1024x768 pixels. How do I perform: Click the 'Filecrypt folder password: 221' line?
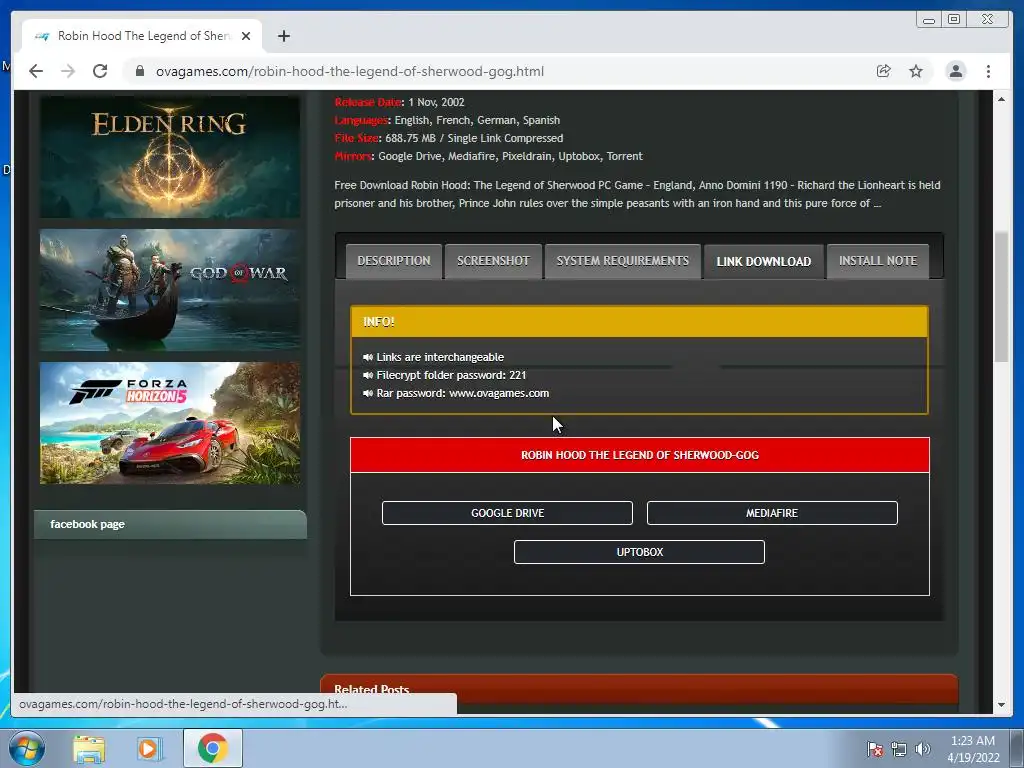[451, 376]
